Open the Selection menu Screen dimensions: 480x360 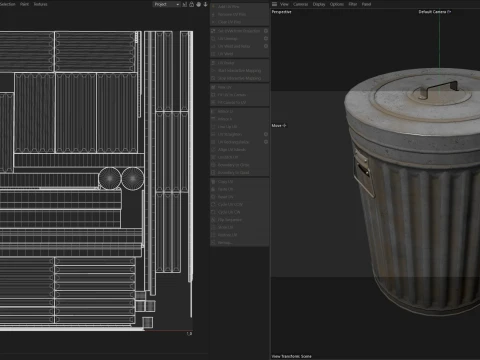(8, 4)
